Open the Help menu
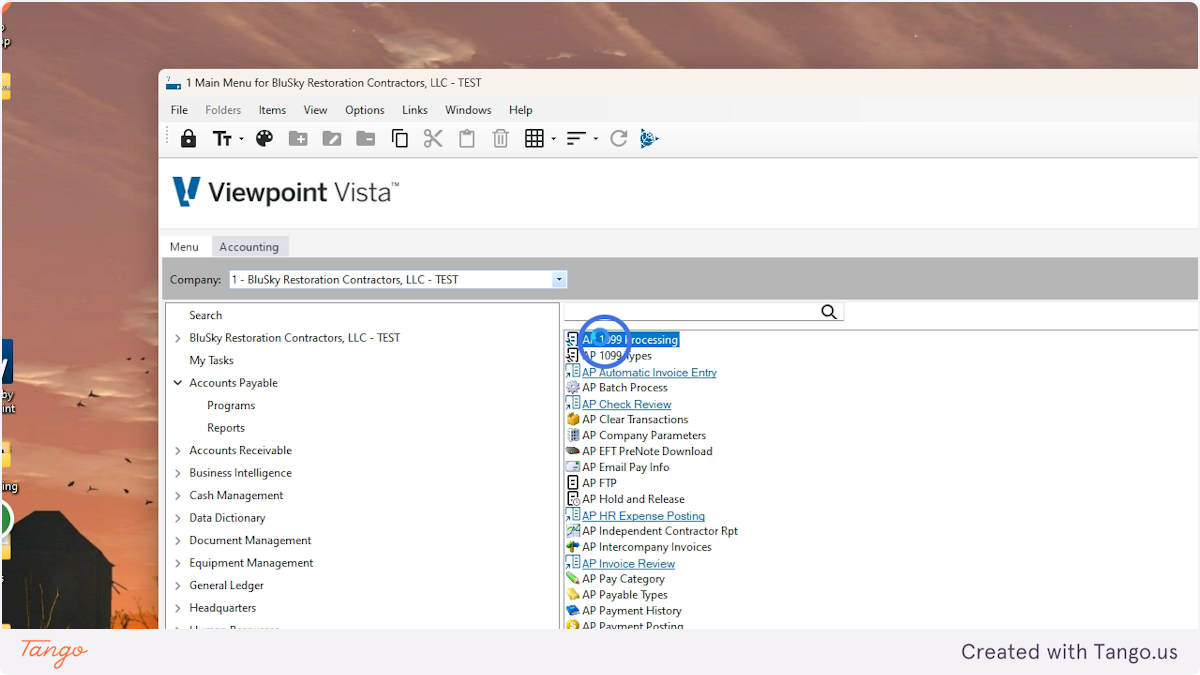This screenshot has height=675, width=1200. pyautogui.click(x=520, y=110)
